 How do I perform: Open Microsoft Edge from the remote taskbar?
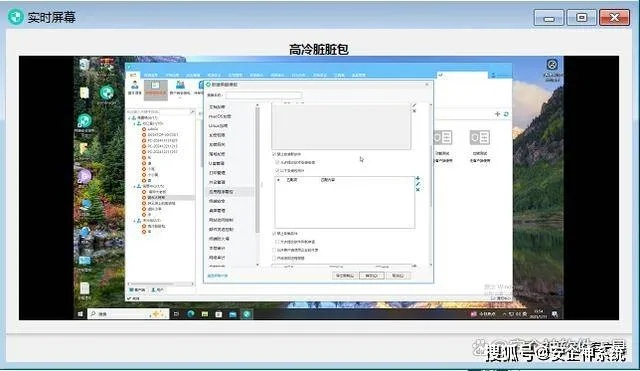[x=191, y=314]
